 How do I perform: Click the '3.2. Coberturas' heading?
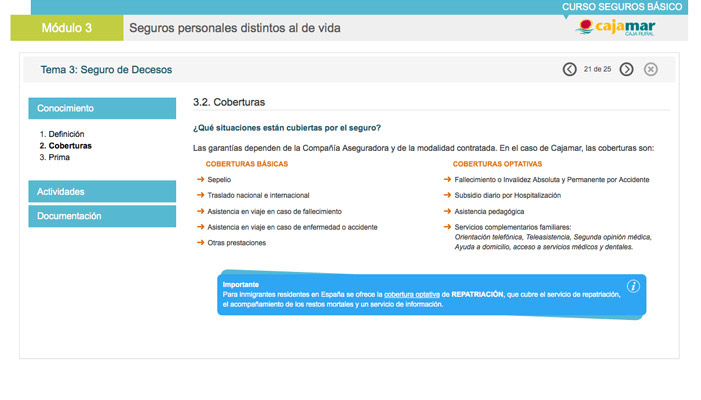229,102
